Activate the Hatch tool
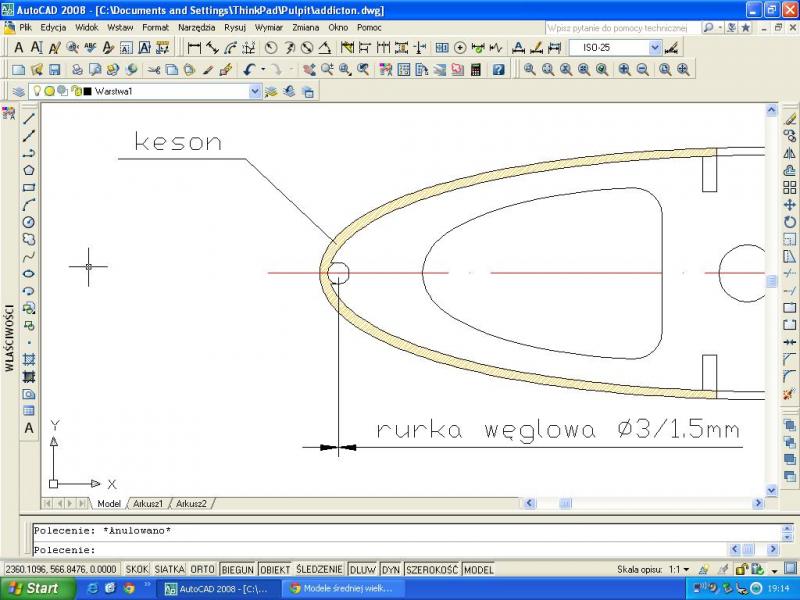This screenshot has height=600, width=800. [x=29, y=359]
